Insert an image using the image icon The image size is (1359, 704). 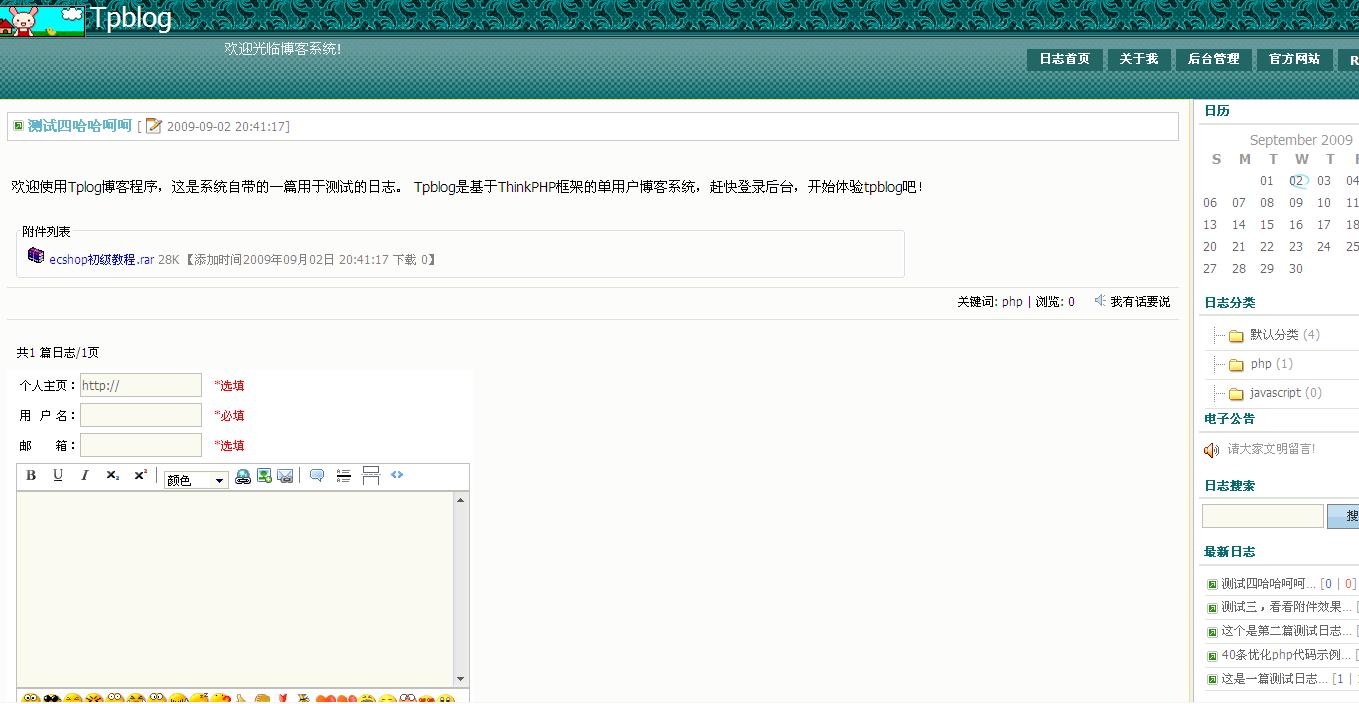click(x=264, y=476)
